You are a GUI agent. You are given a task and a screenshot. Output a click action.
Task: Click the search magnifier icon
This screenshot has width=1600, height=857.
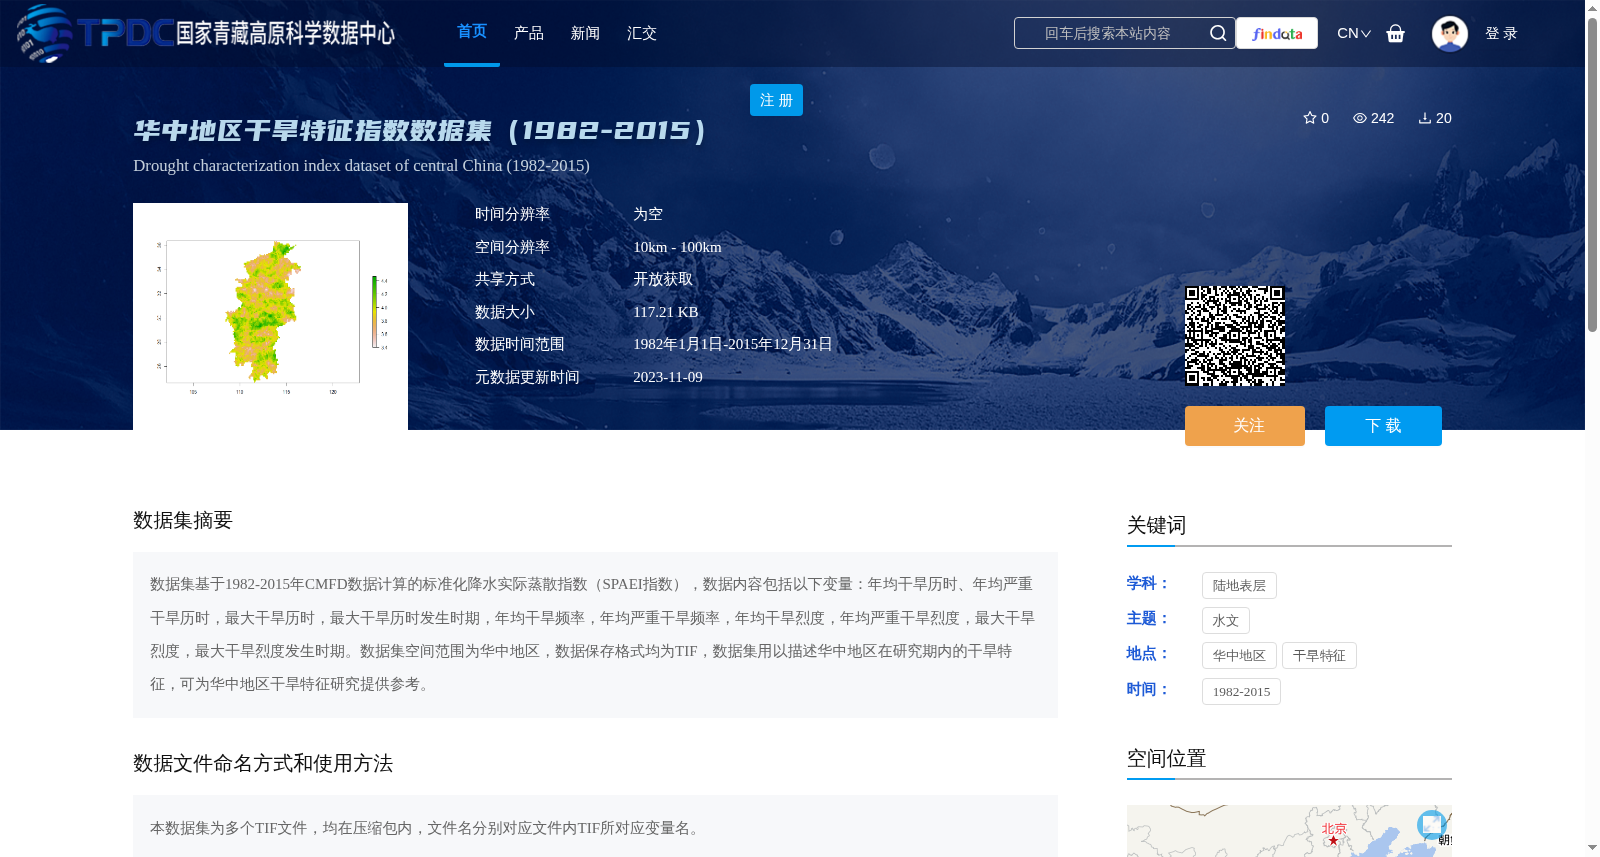point(1217,33)
